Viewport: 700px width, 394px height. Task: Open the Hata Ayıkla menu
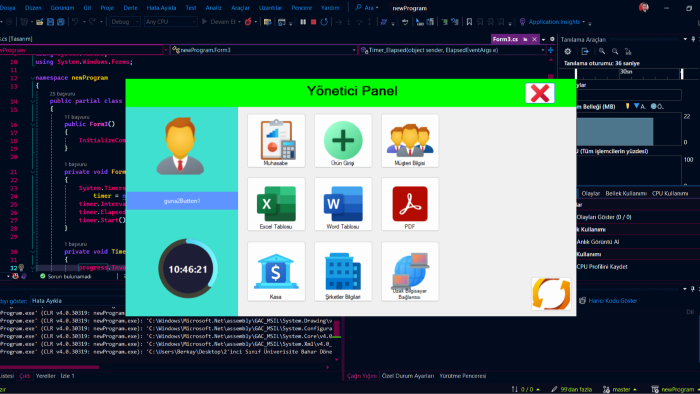(x=161, y=8)
